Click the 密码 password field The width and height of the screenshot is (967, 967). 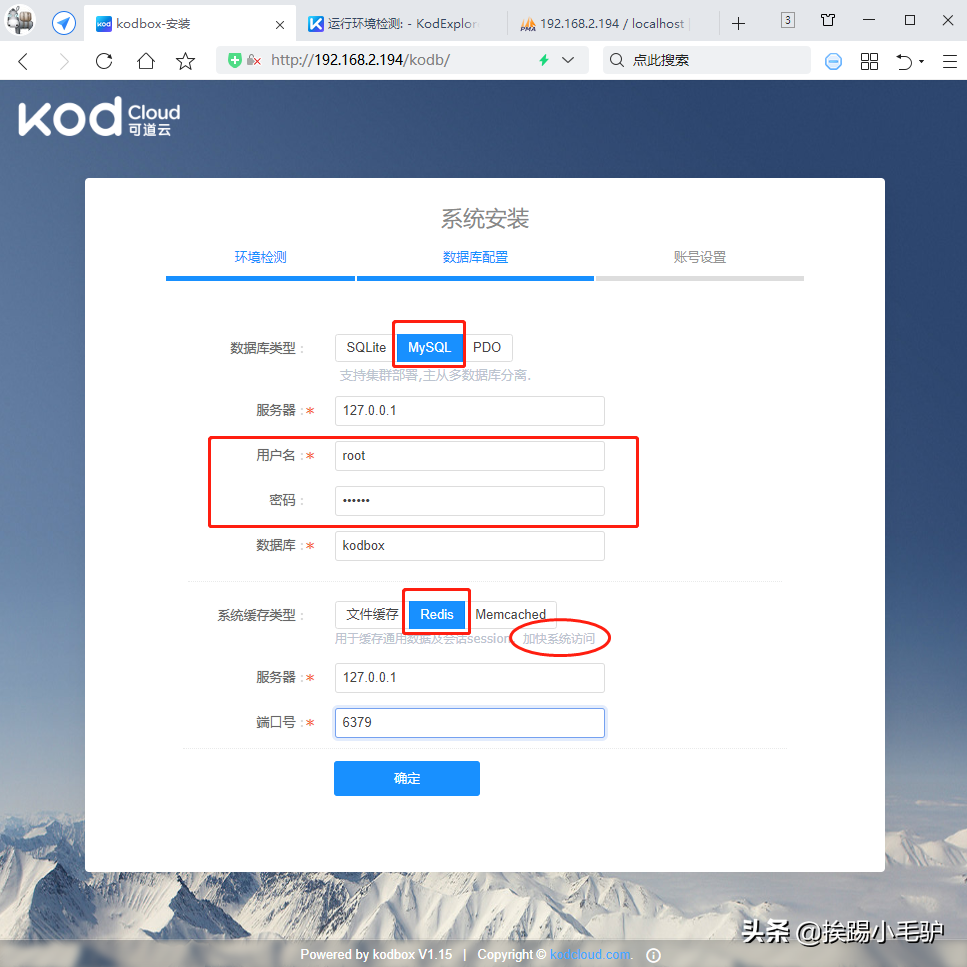coord(469,501)
